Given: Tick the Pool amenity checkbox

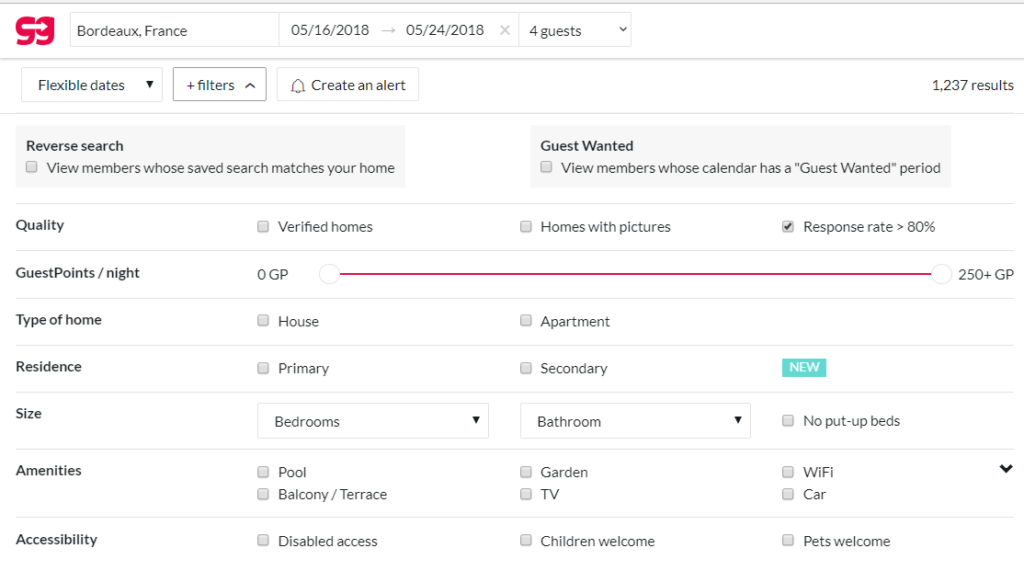Looking at the screenshot, I should 263,472.
